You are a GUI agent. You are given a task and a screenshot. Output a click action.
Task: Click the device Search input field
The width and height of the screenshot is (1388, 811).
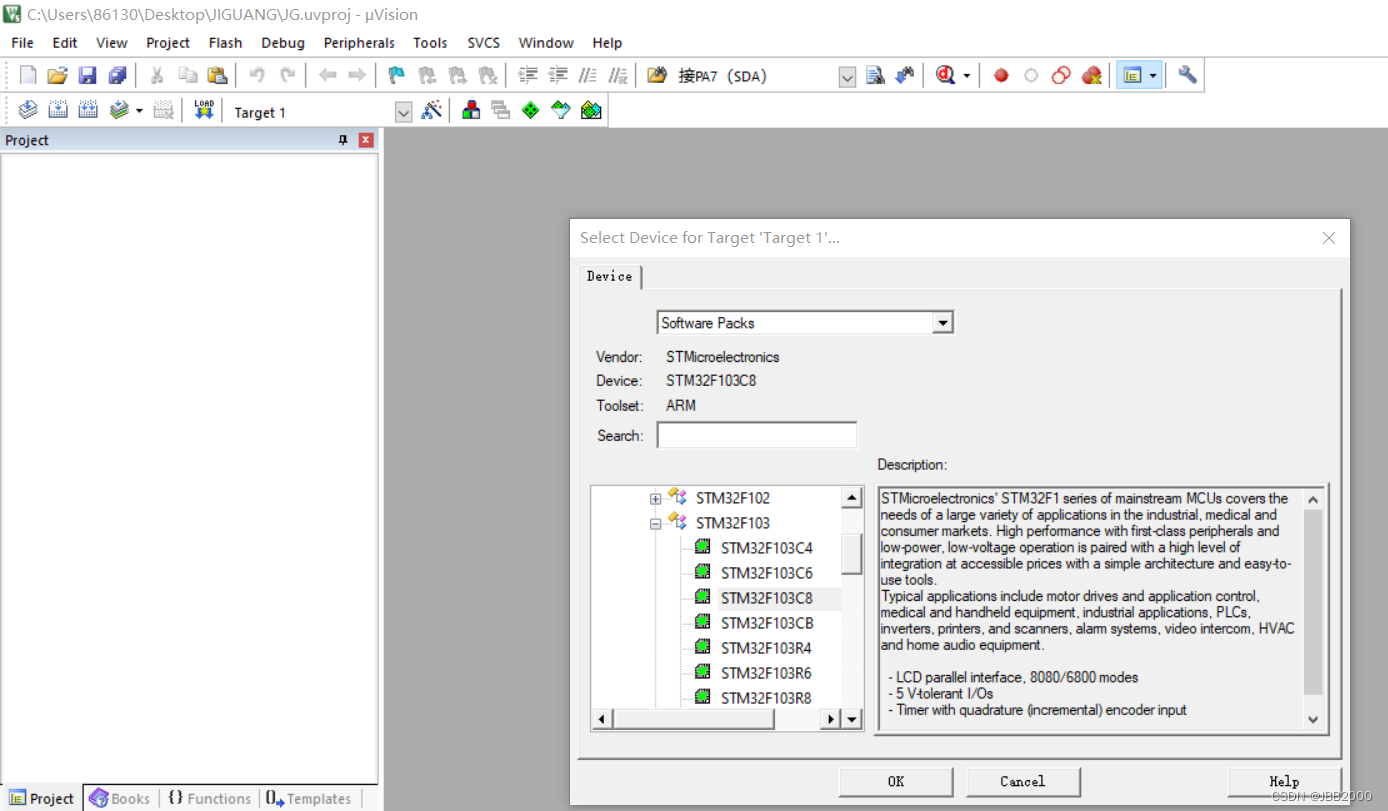[x=757, y=435]
